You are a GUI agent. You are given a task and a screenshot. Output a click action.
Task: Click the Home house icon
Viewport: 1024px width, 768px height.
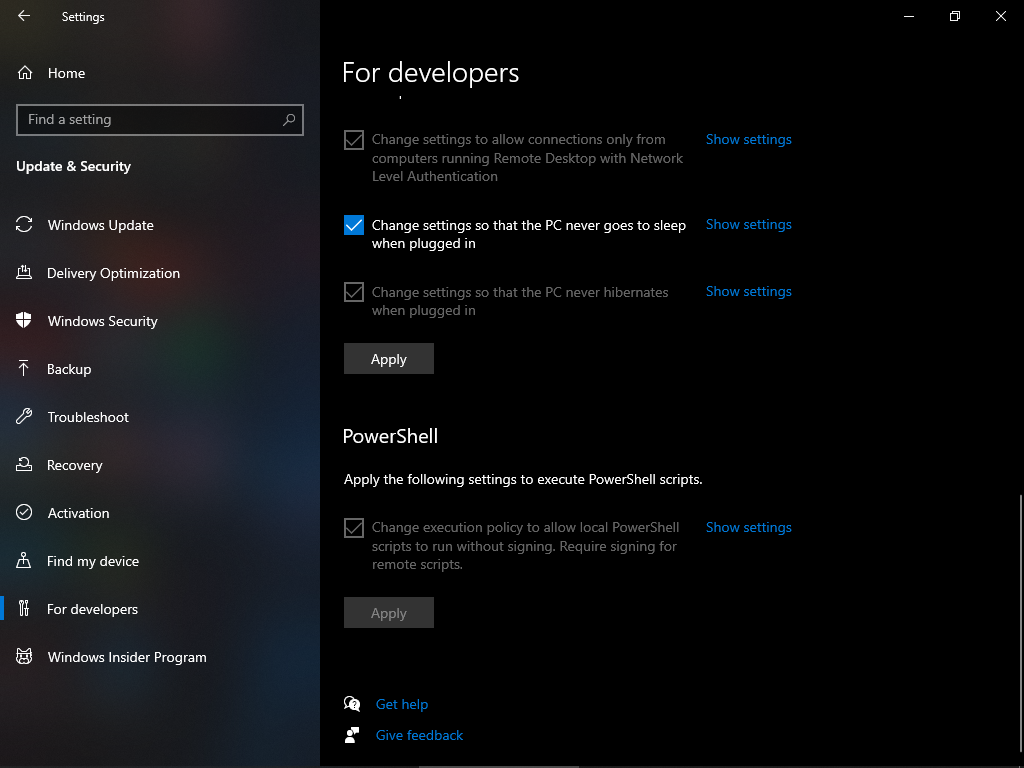pyautogui.click(x=25, y=73)
